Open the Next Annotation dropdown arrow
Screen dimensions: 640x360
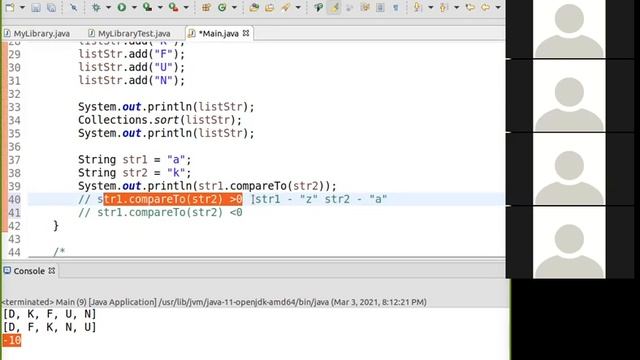431,7
